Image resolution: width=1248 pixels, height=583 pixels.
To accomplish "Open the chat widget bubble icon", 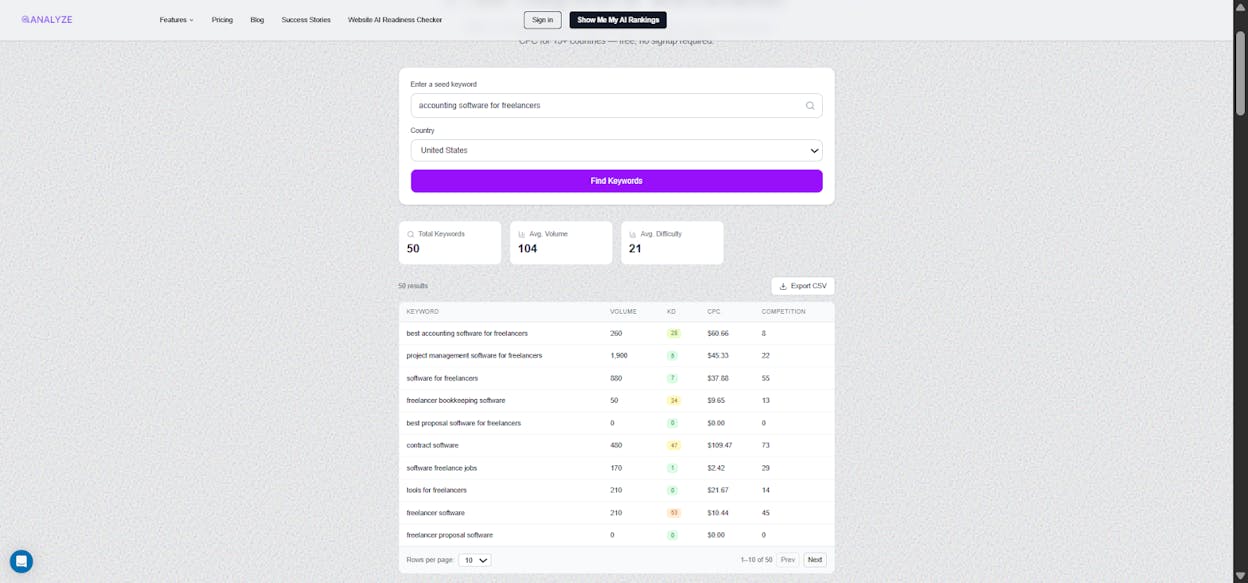I will pos(21,561).
